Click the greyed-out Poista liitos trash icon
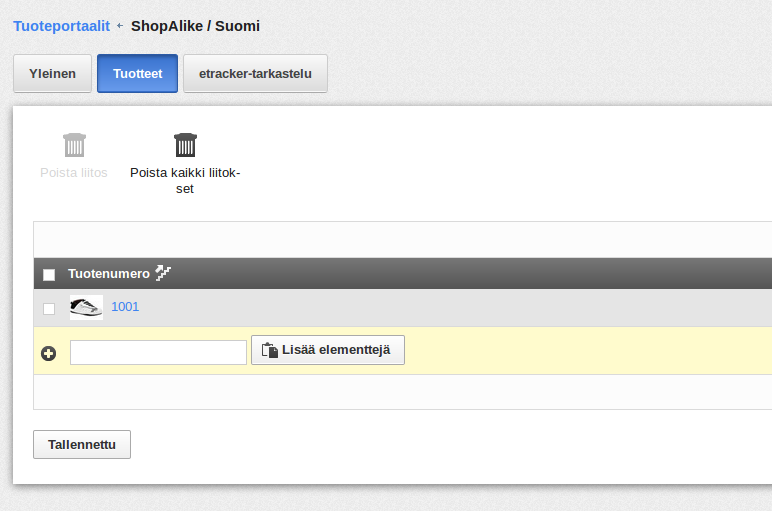This screenshot has width=772, height=511. (74, 145)
